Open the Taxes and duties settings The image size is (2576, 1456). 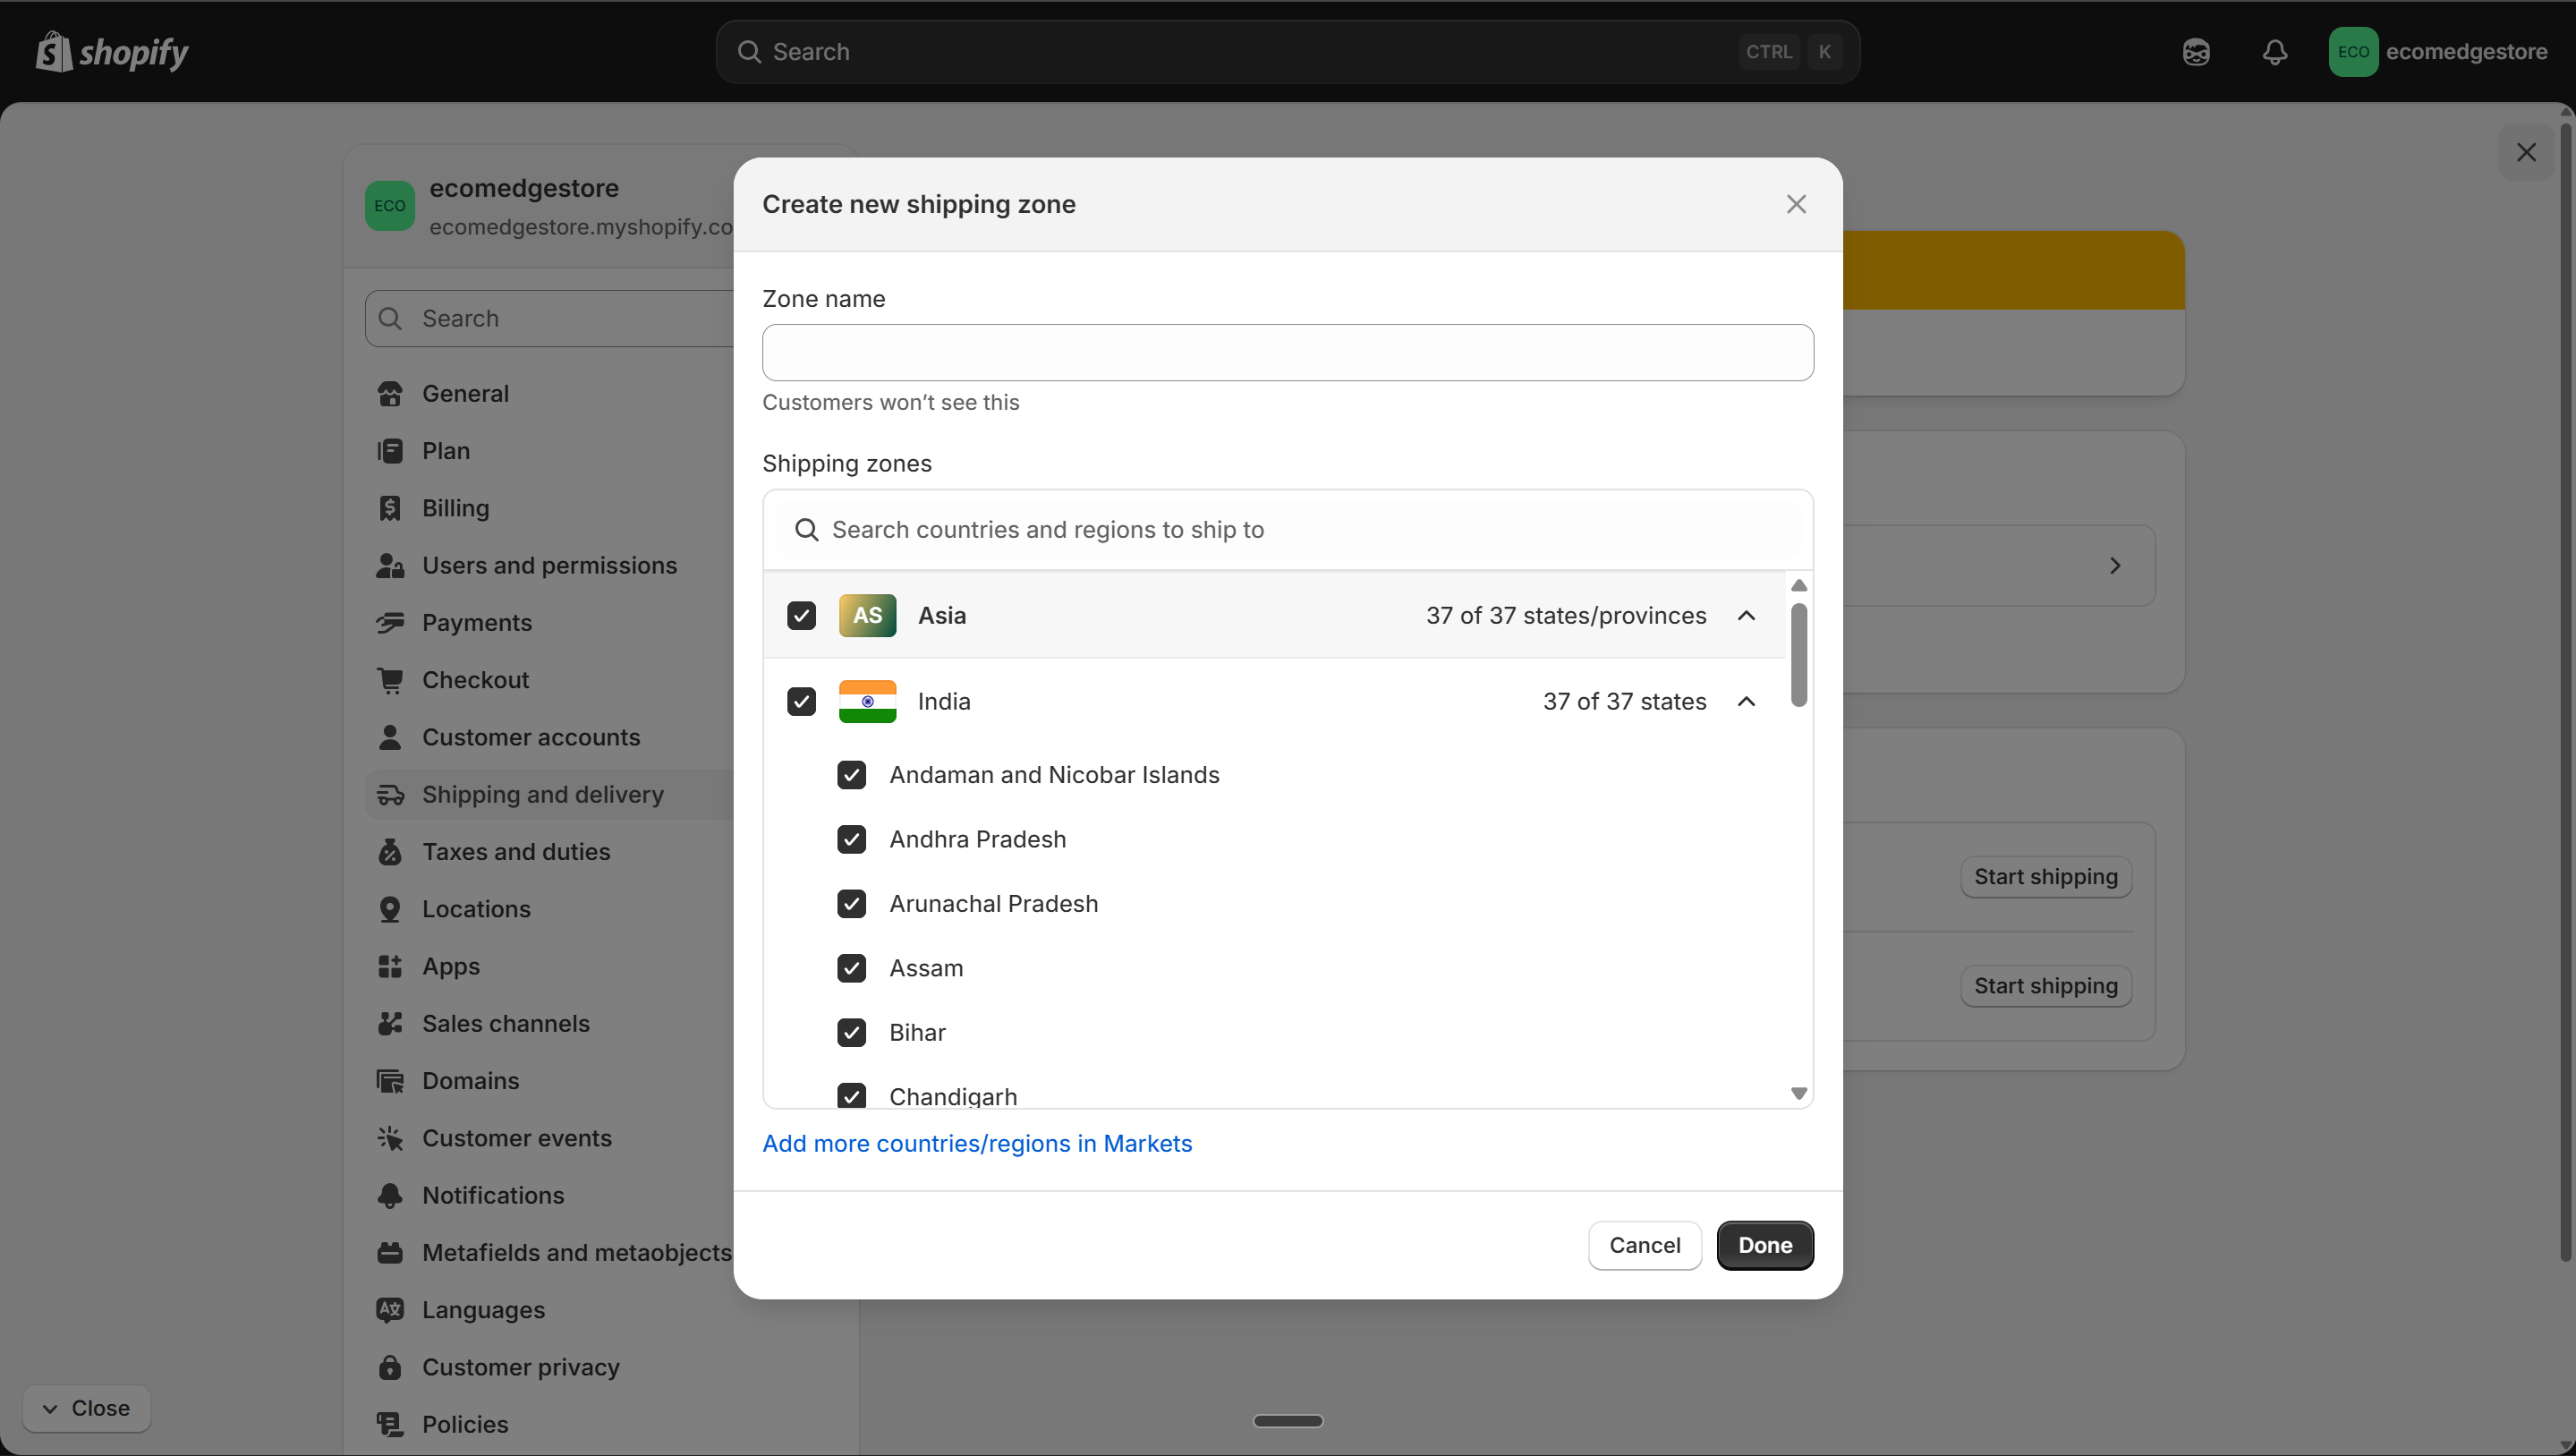point(391,851)
